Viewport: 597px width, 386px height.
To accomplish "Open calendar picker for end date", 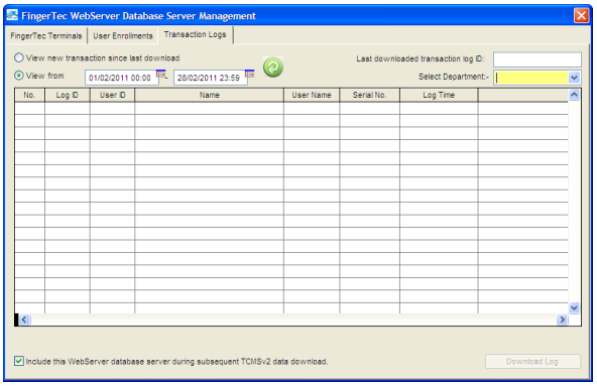I will [x=249, y=74].
